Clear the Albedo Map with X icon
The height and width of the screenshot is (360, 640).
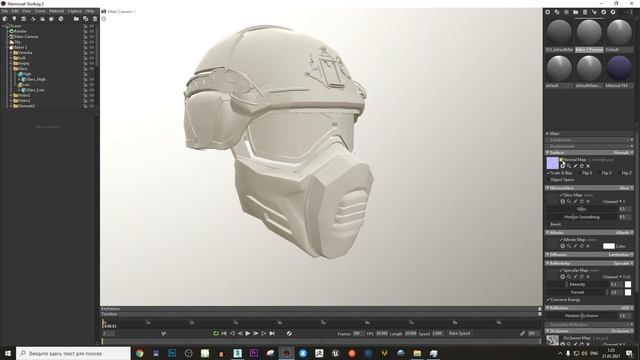point(588,246)
